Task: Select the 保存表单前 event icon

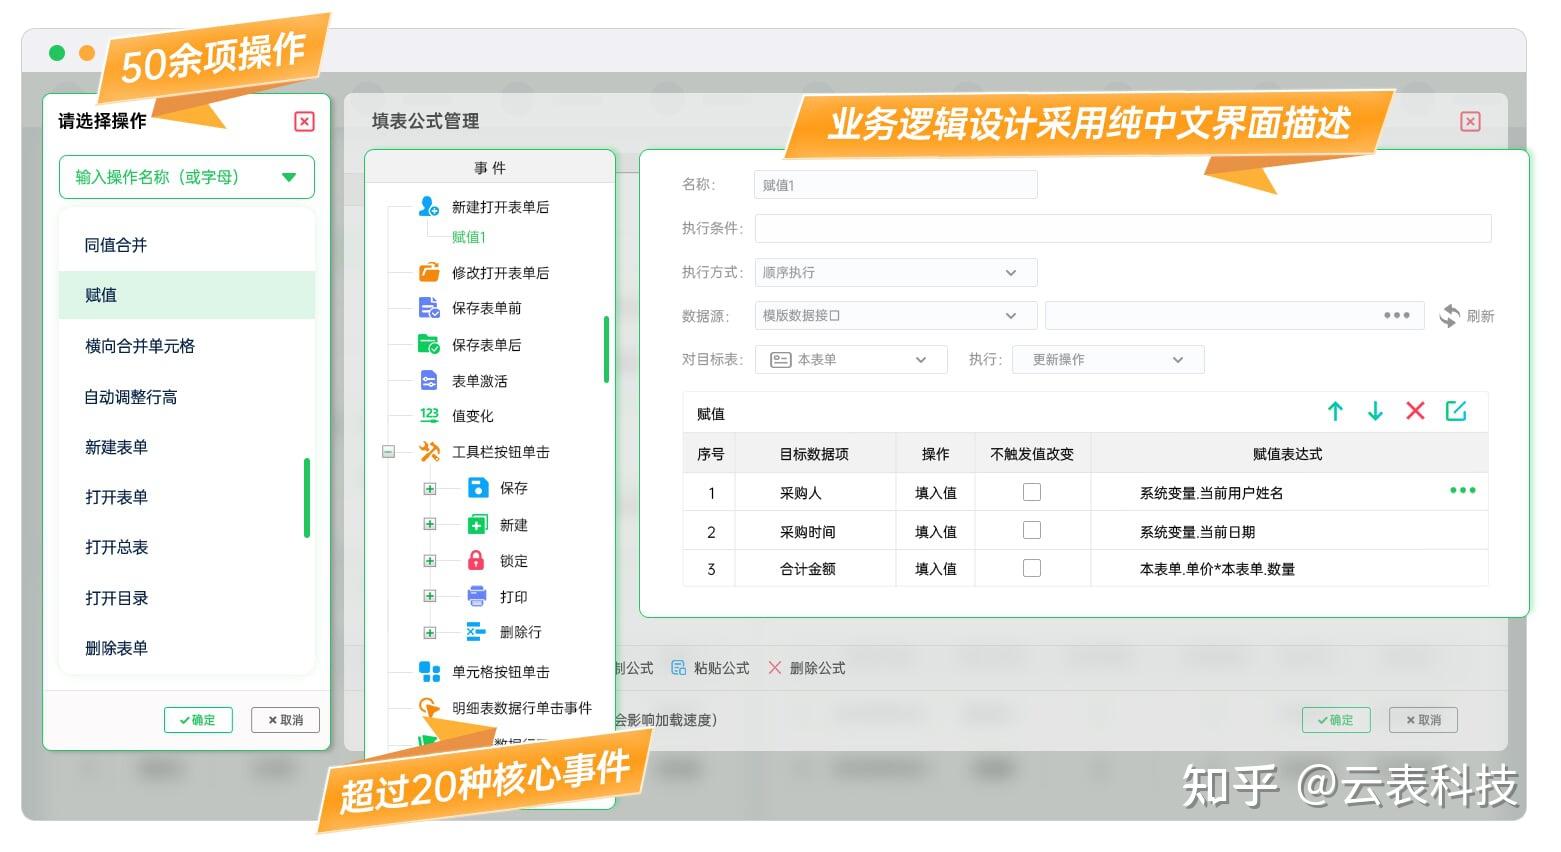Action: [428, 308]
